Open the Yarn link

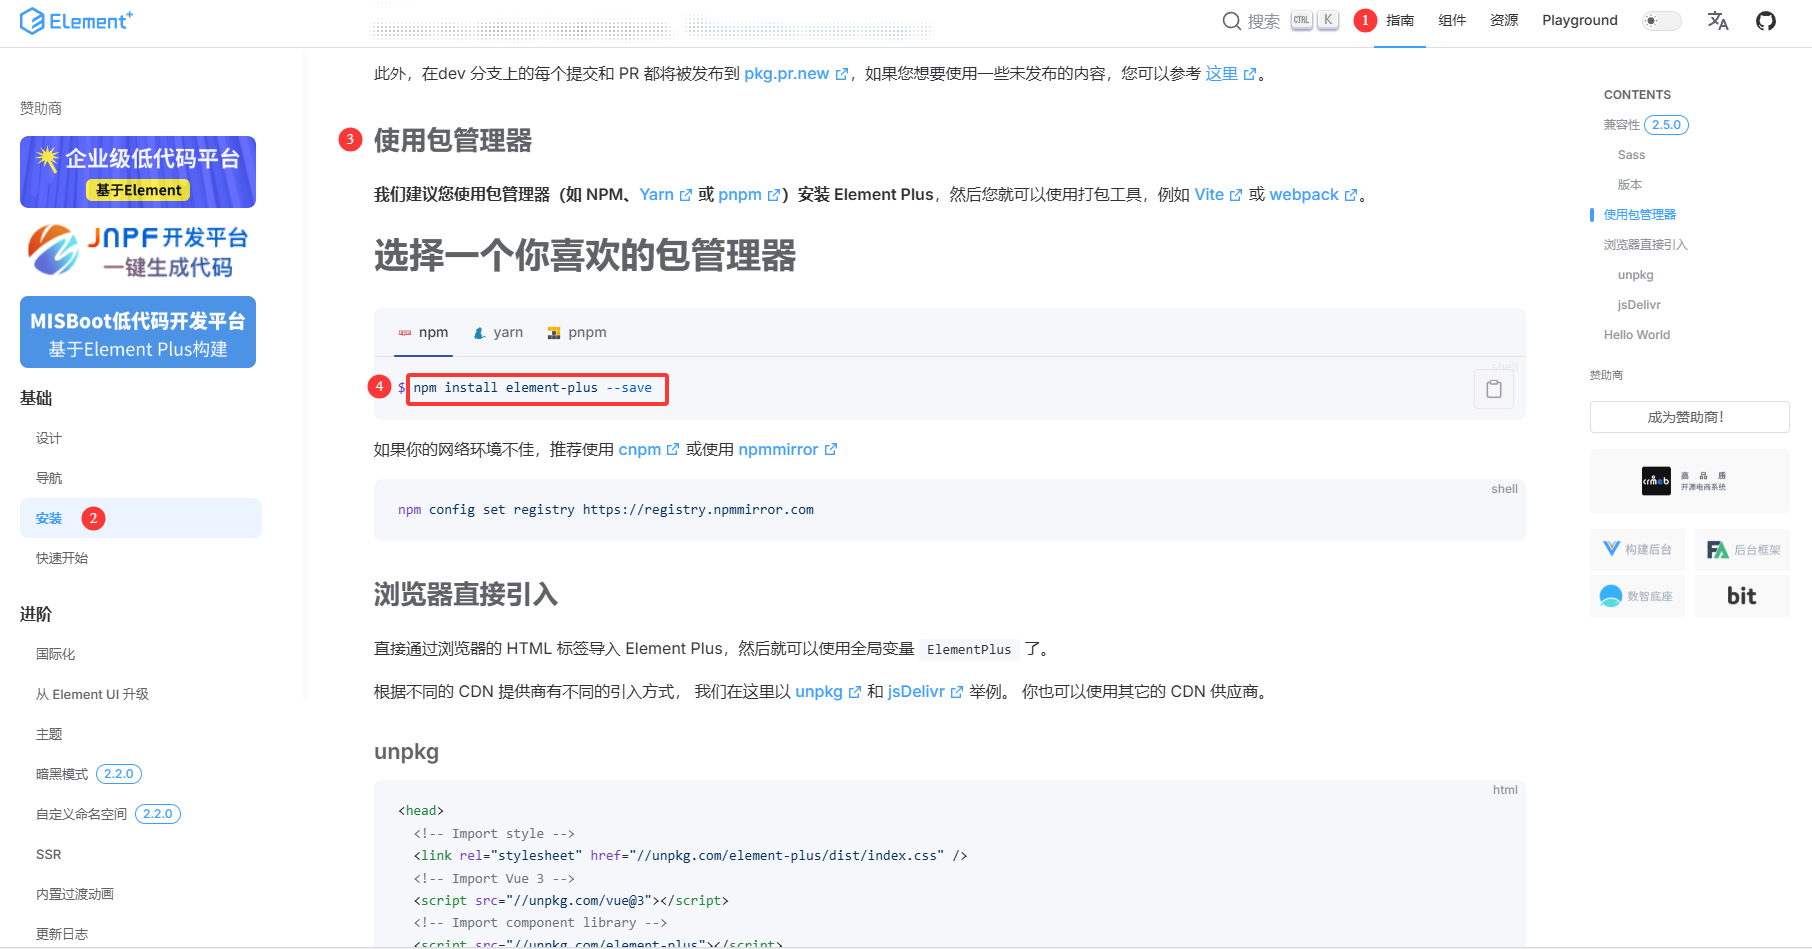pos(665,195)
